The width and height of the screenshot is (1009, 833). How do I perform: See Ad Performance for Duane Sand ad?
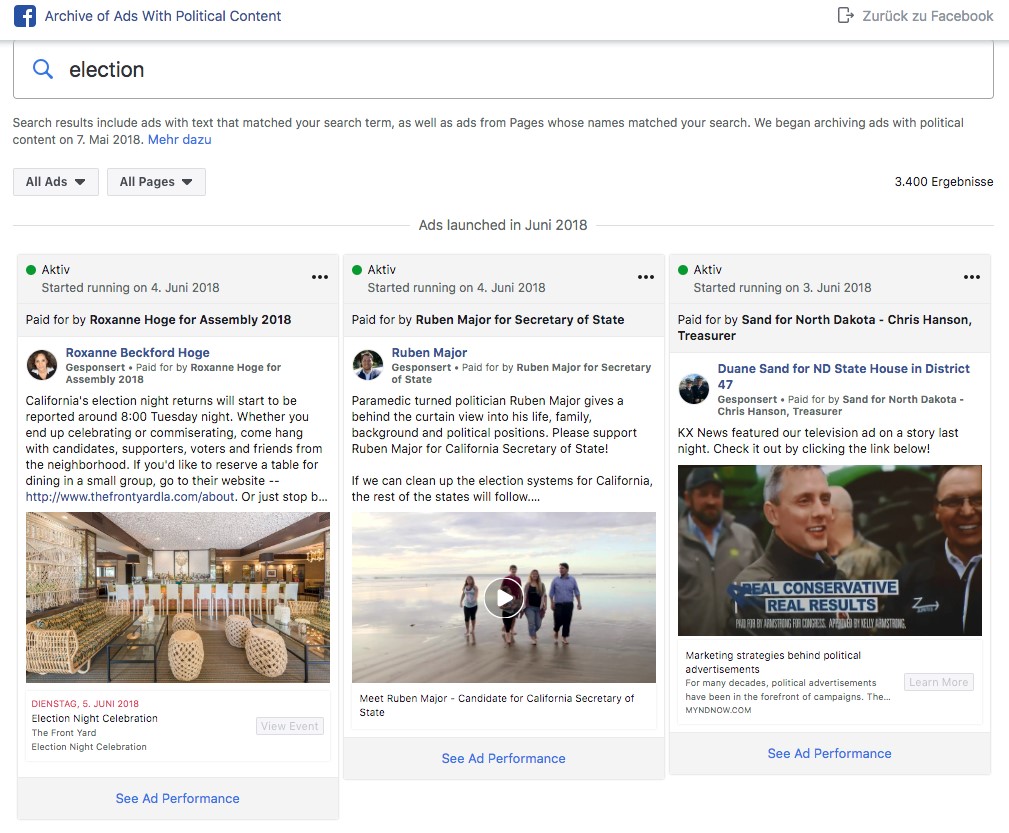(x=829, y=753)
